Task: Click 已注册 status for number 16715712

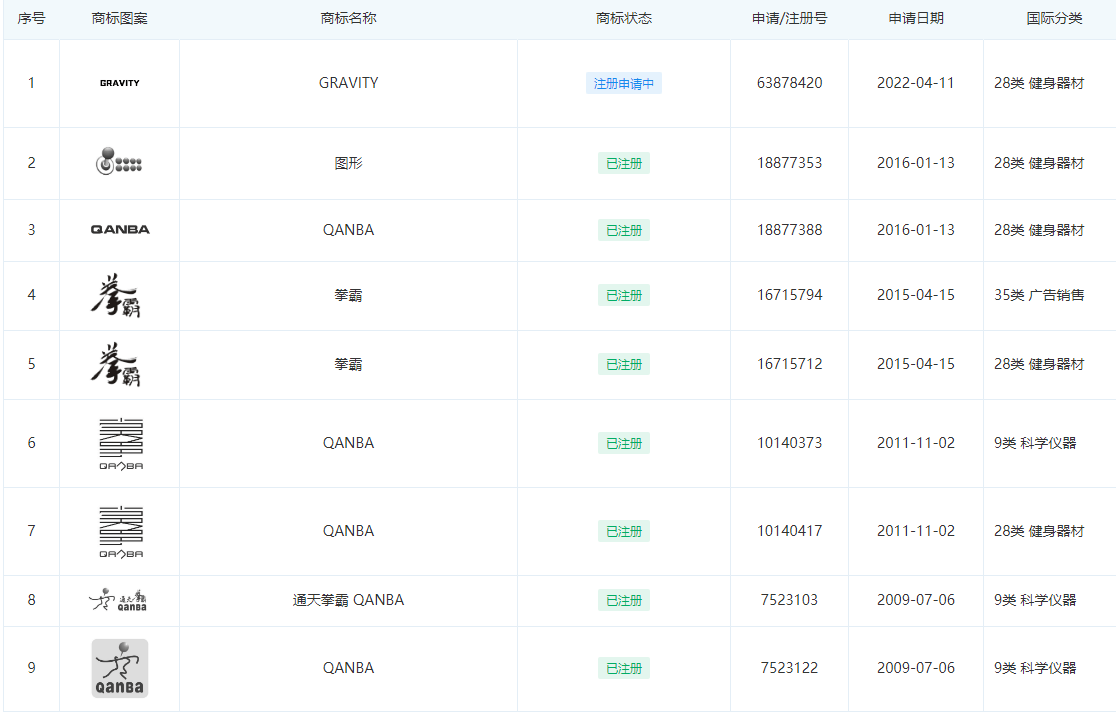Action: 624,364
